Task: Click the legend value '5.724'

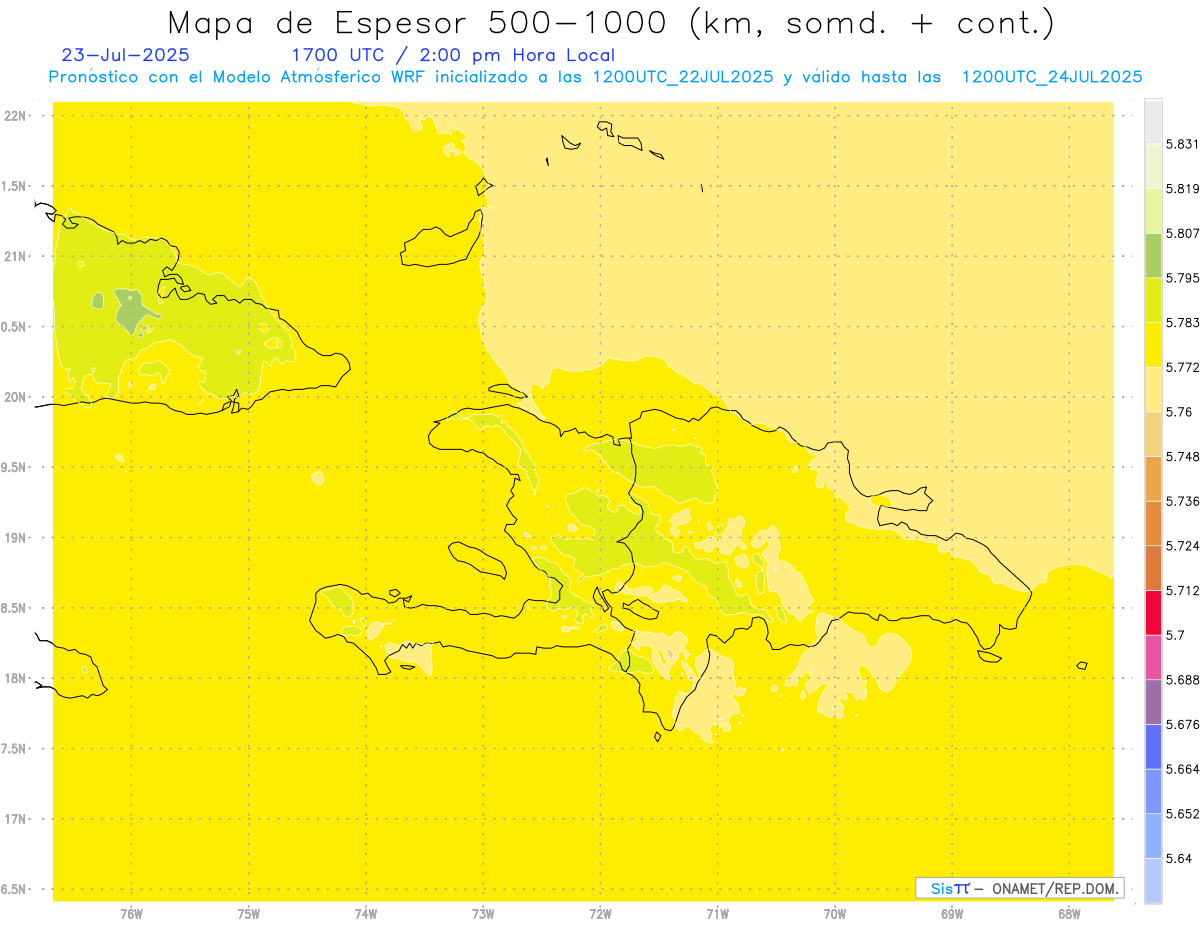Action: pos(1183,546)
